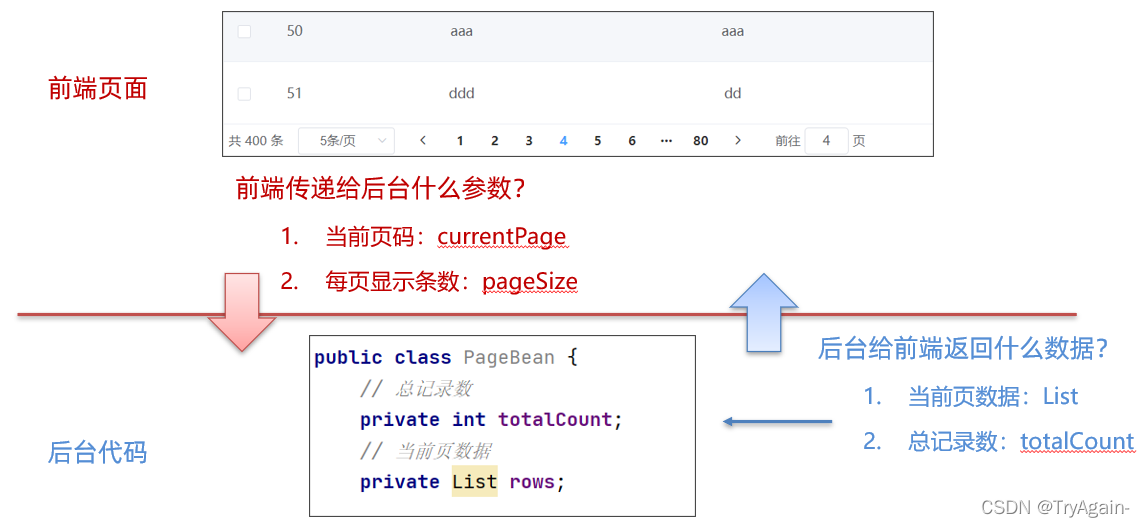Click the // 总记录数 comment in code
1145x527 pixels.
coord(416,389)
